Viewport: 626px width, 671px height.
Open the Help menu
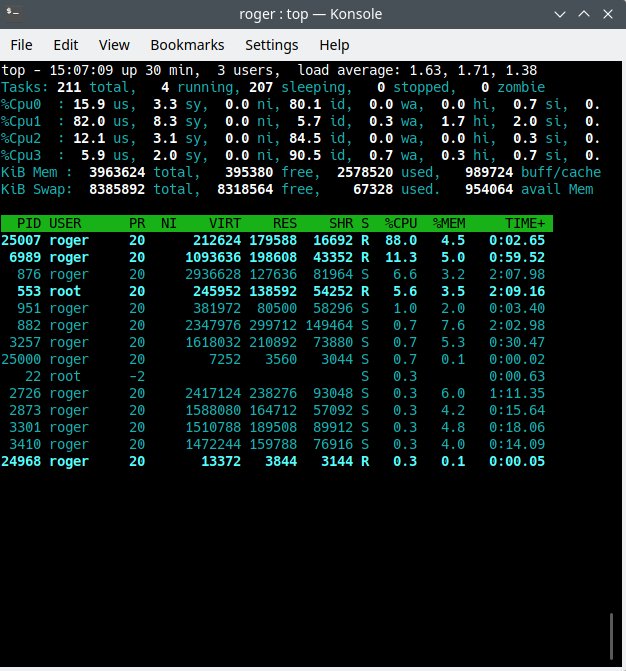tap(334, 45)
